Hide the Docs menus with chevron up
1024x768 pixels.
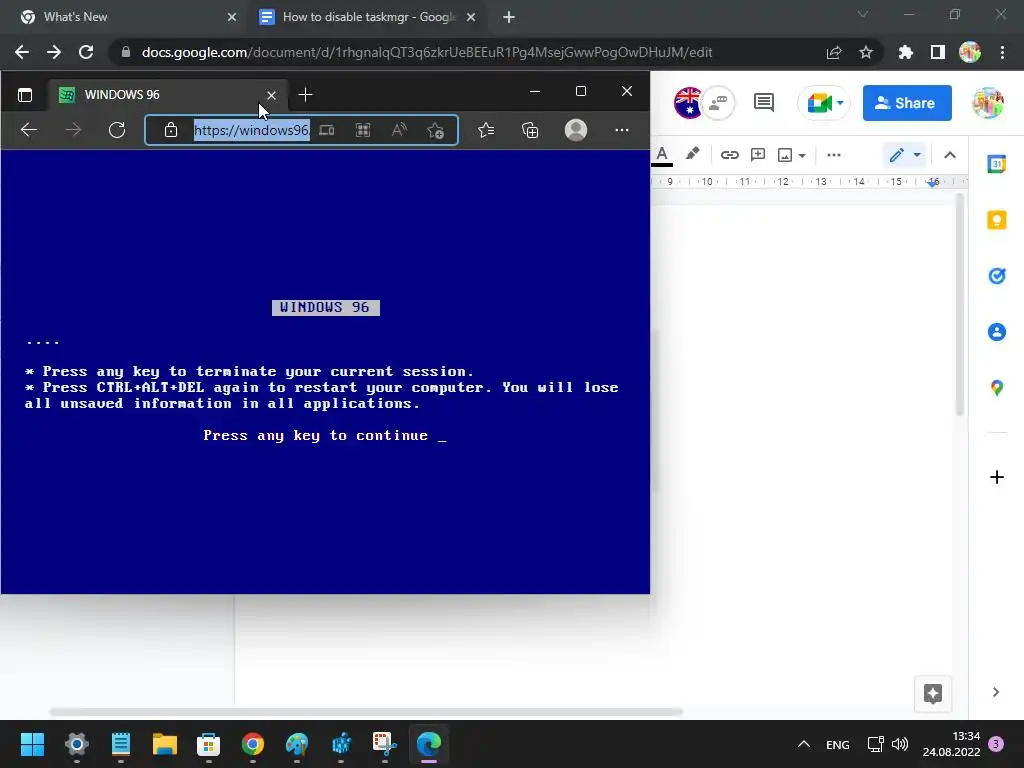[950, 155]
